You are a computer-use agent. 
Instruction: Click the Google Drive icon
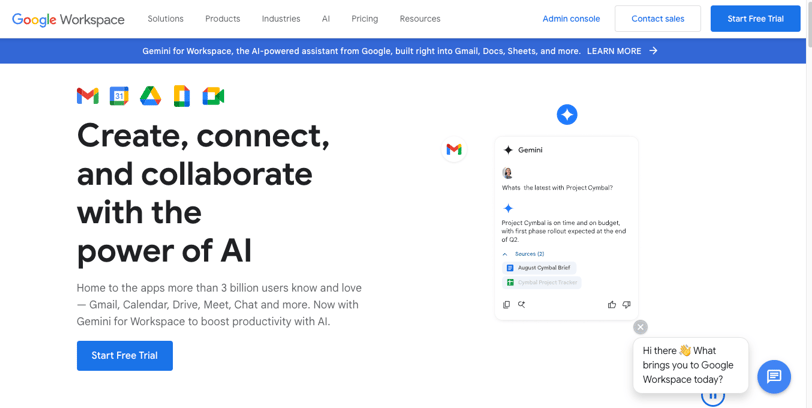point(150,96)
